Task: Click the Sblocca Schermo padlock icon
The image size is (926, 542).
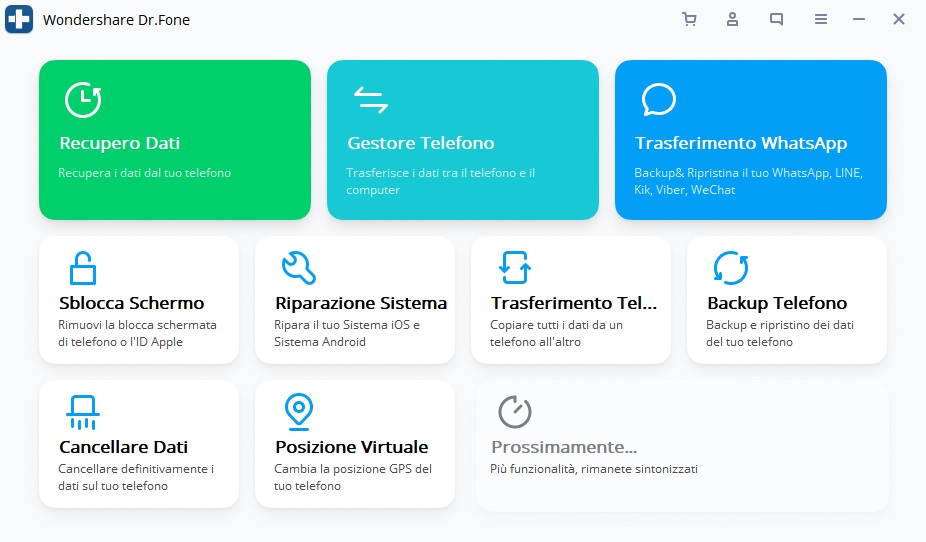Action: 83,268
